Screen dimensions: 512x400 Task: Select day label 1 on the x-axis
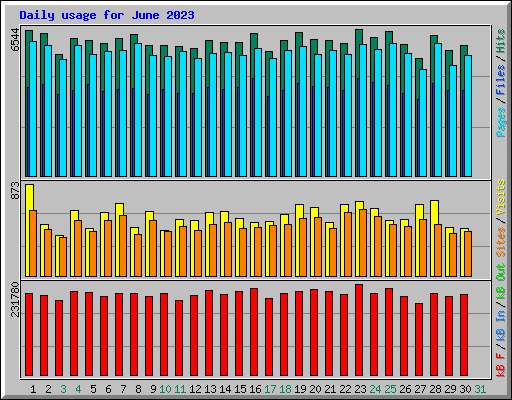click(x=33, y=389)
